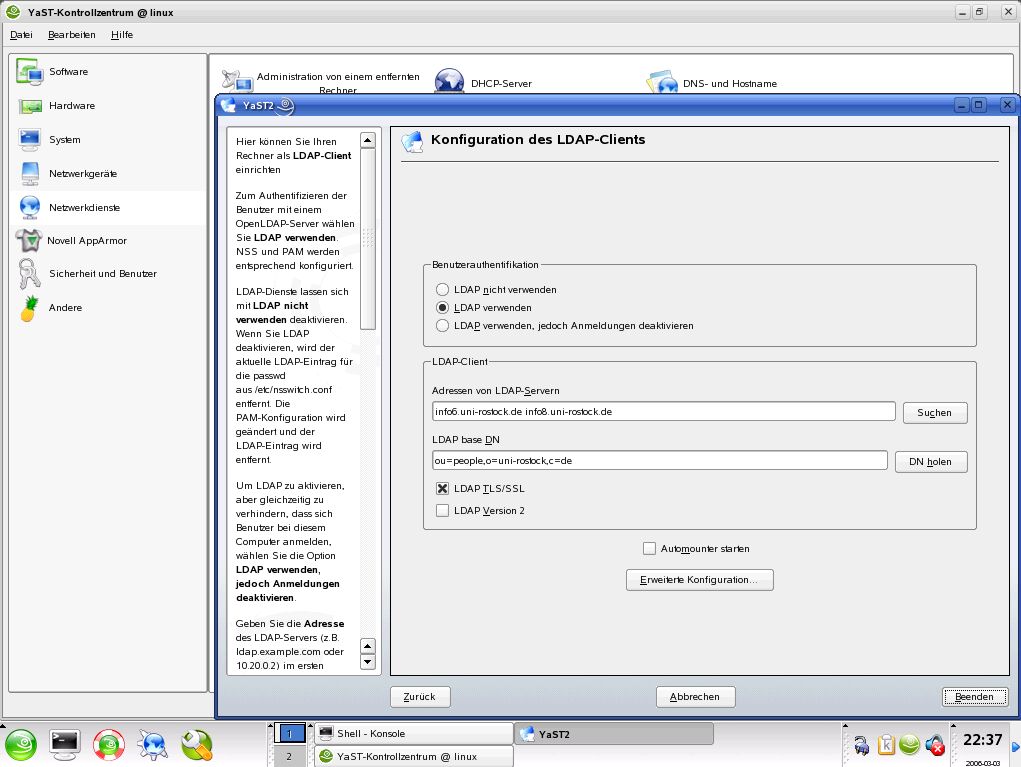This screenshot has width=1021, height=767.
Task: Choose 'LDAP verwenden, jedoch Anmeldungen deaktivieren'
Action: [443, 326]
